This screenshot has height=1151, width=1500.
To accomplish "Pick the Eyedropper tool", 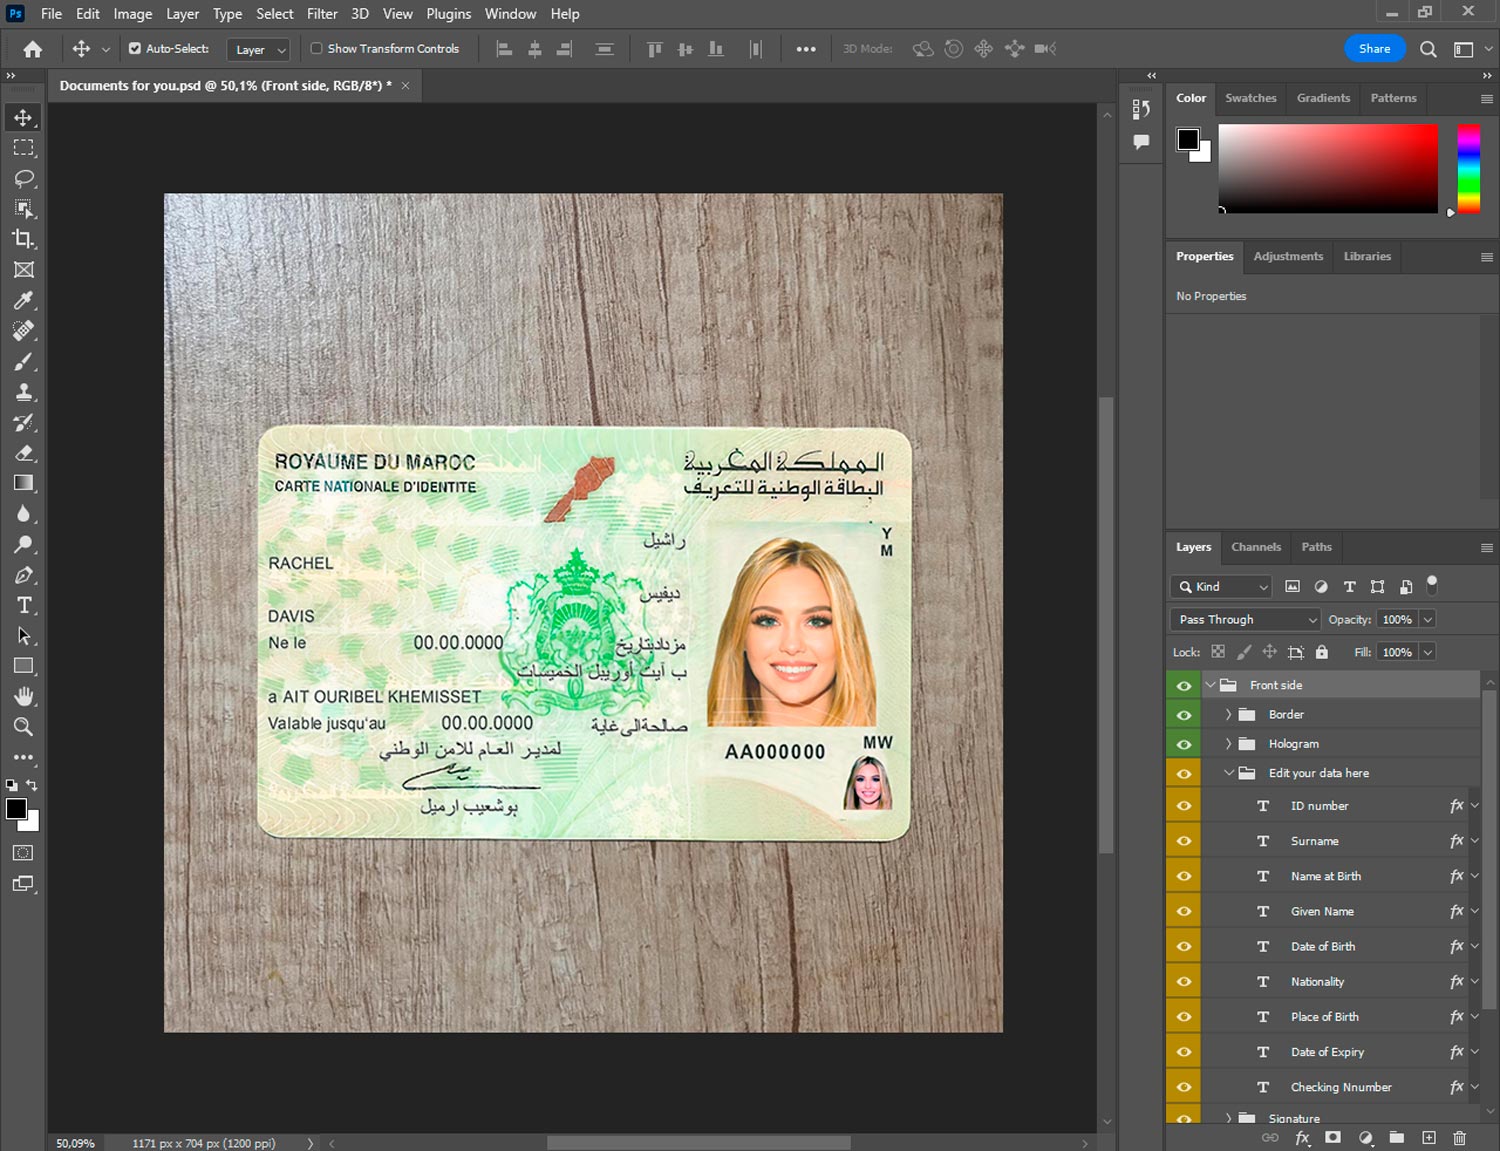I will point(24,300).
